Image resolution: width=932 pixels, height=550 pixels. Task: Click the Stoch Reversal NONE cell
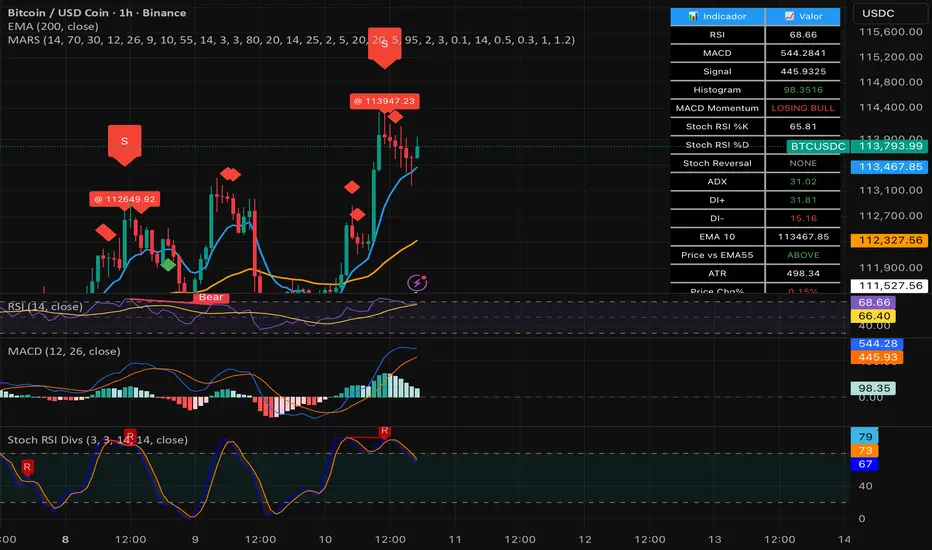point(803,163)
